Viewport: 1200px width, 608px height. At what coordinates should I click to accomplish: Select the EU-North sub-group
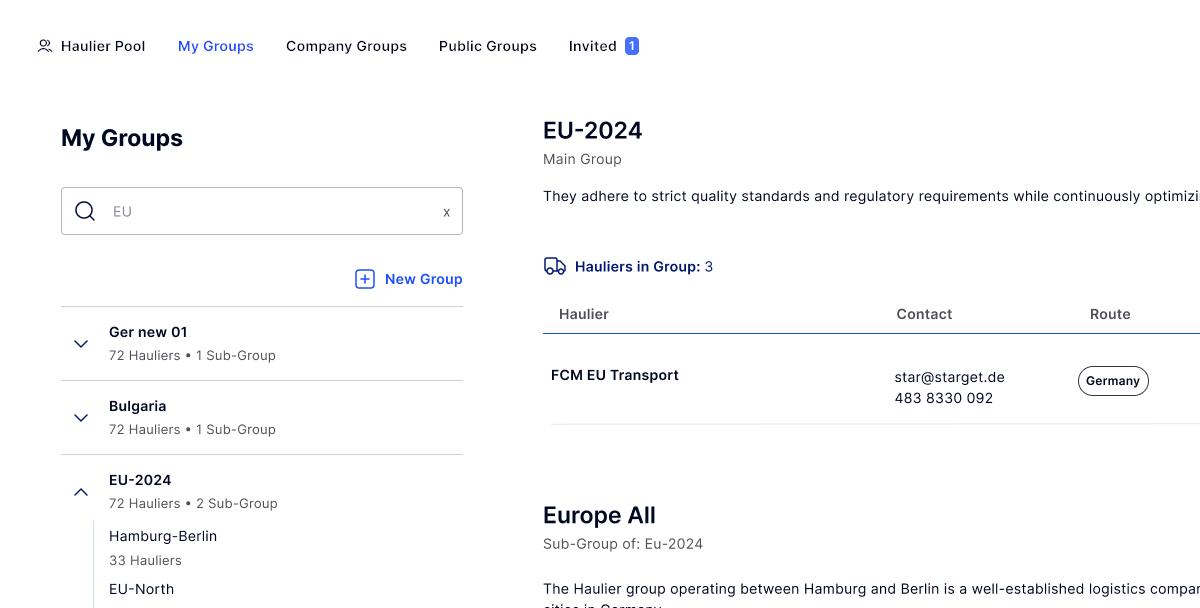point(141,589)
